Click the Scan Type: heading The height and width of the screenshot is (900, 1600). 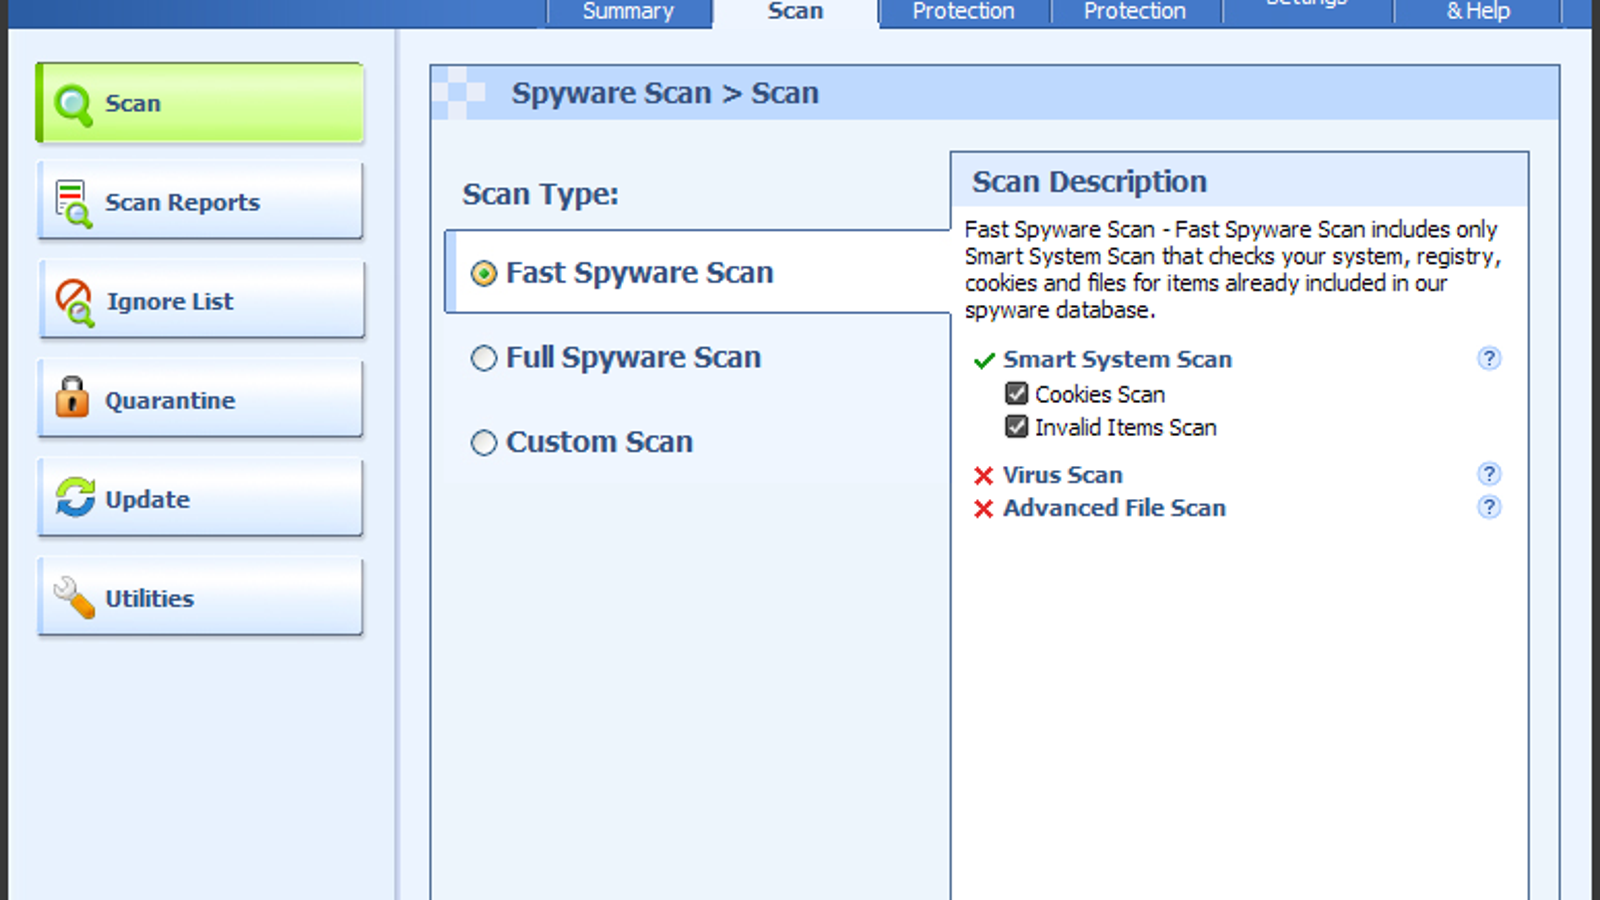[540, 195]
